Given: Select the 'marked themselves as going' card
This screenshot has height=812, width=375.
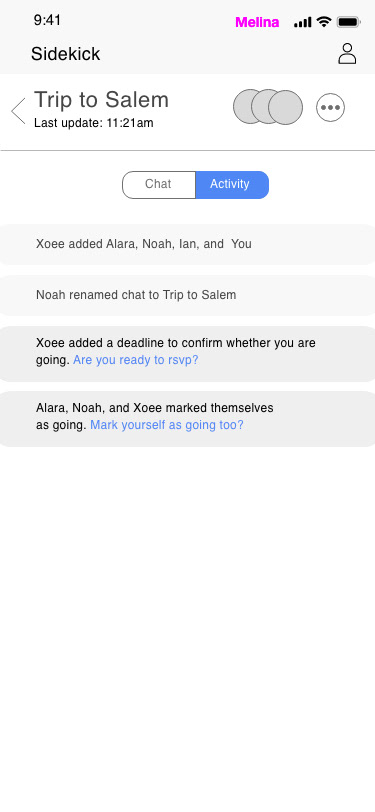Looking at the screenshot, I should tap(188, 419).
